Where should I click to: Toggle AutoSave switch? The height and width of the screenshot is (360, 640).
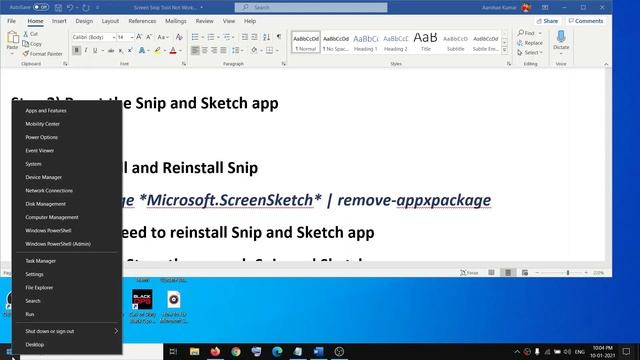tap(40, 7)
